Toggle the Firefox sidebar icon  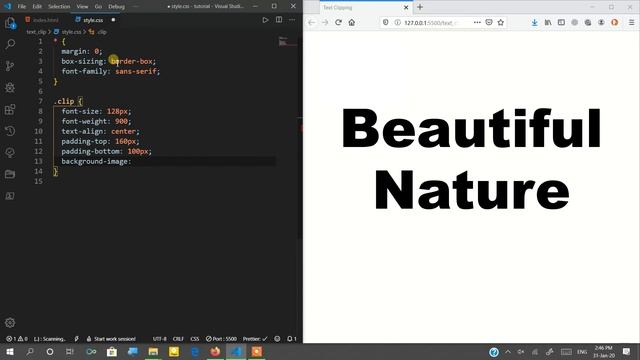[x=561, y=22]
